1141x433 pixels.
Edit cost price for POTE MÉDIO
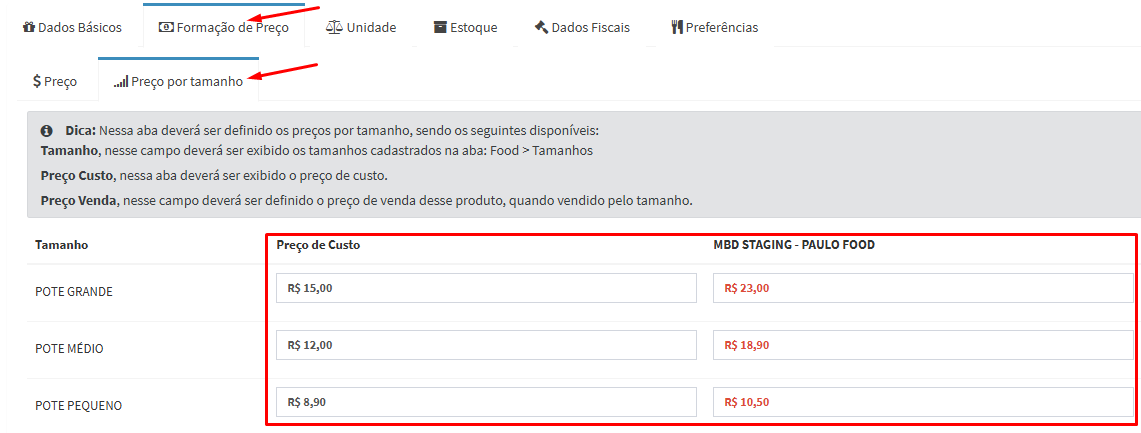click(x=486, y=345)
